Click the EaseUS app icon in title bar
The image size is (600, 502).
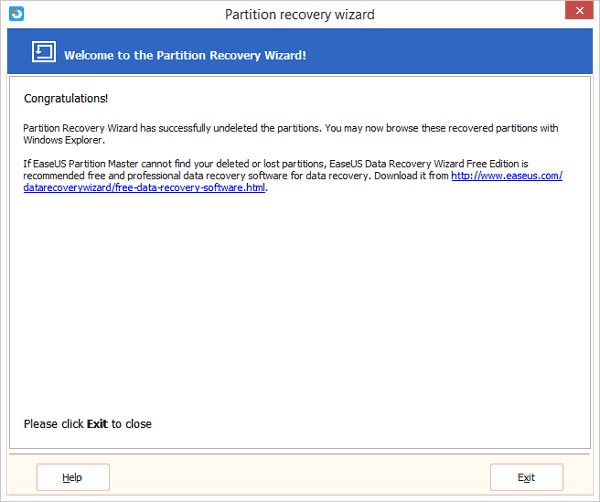pos(16,14)
